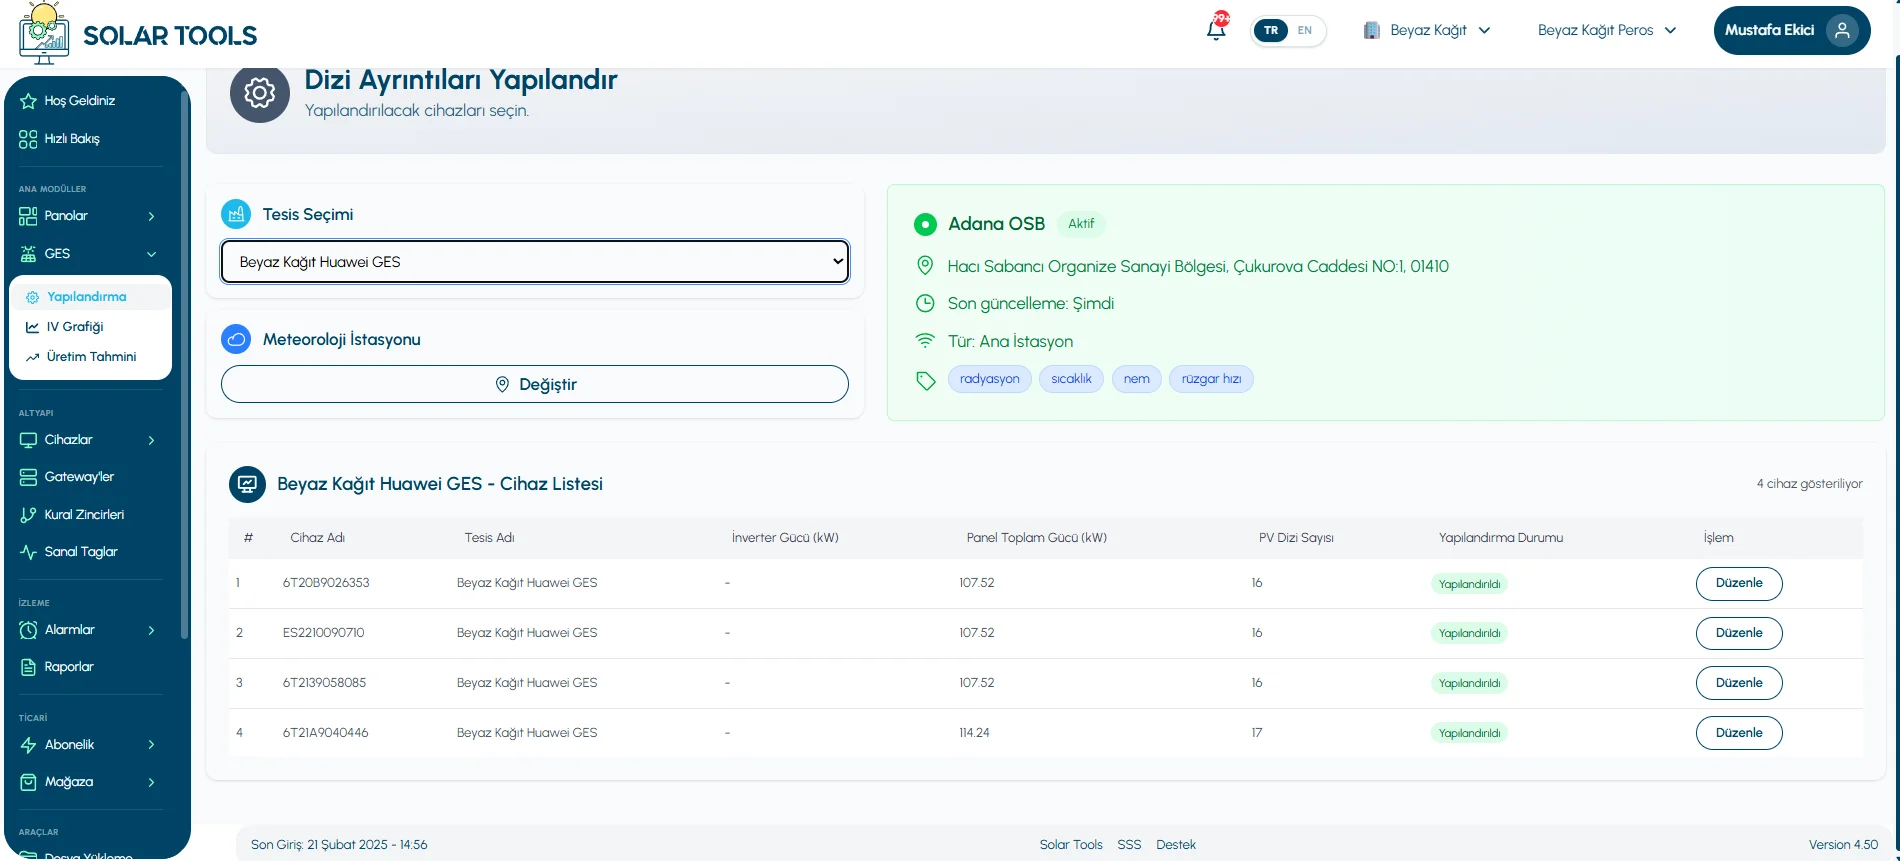Click the green Adana OSB status icon

tap(925, 224)
